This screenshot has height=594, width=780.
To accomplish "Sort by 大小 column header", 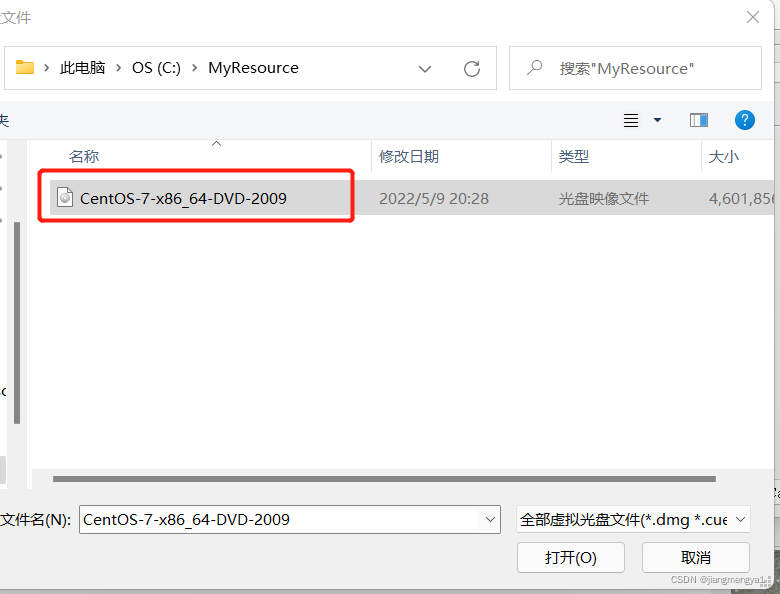I will click(723, 156).
